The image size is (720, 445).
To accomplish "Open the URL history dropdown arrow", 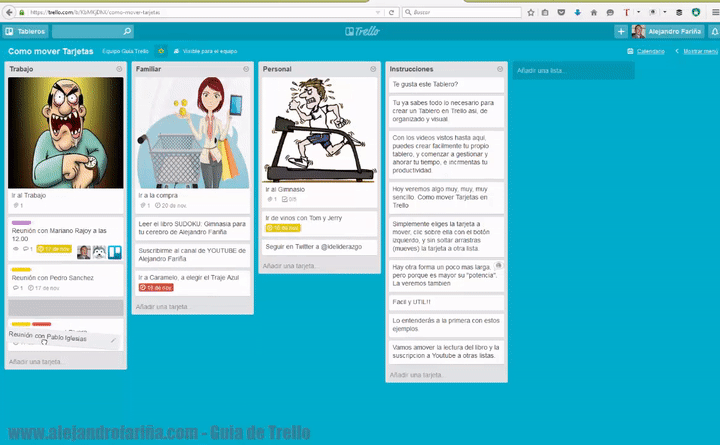I will click(378, 12).
